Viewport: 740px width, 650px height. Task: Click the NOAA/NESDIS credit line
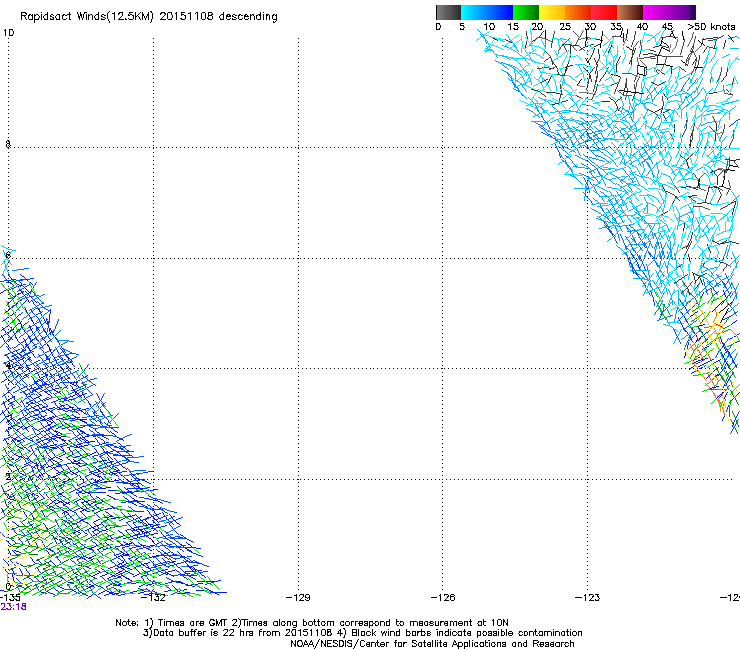point(432,644)
